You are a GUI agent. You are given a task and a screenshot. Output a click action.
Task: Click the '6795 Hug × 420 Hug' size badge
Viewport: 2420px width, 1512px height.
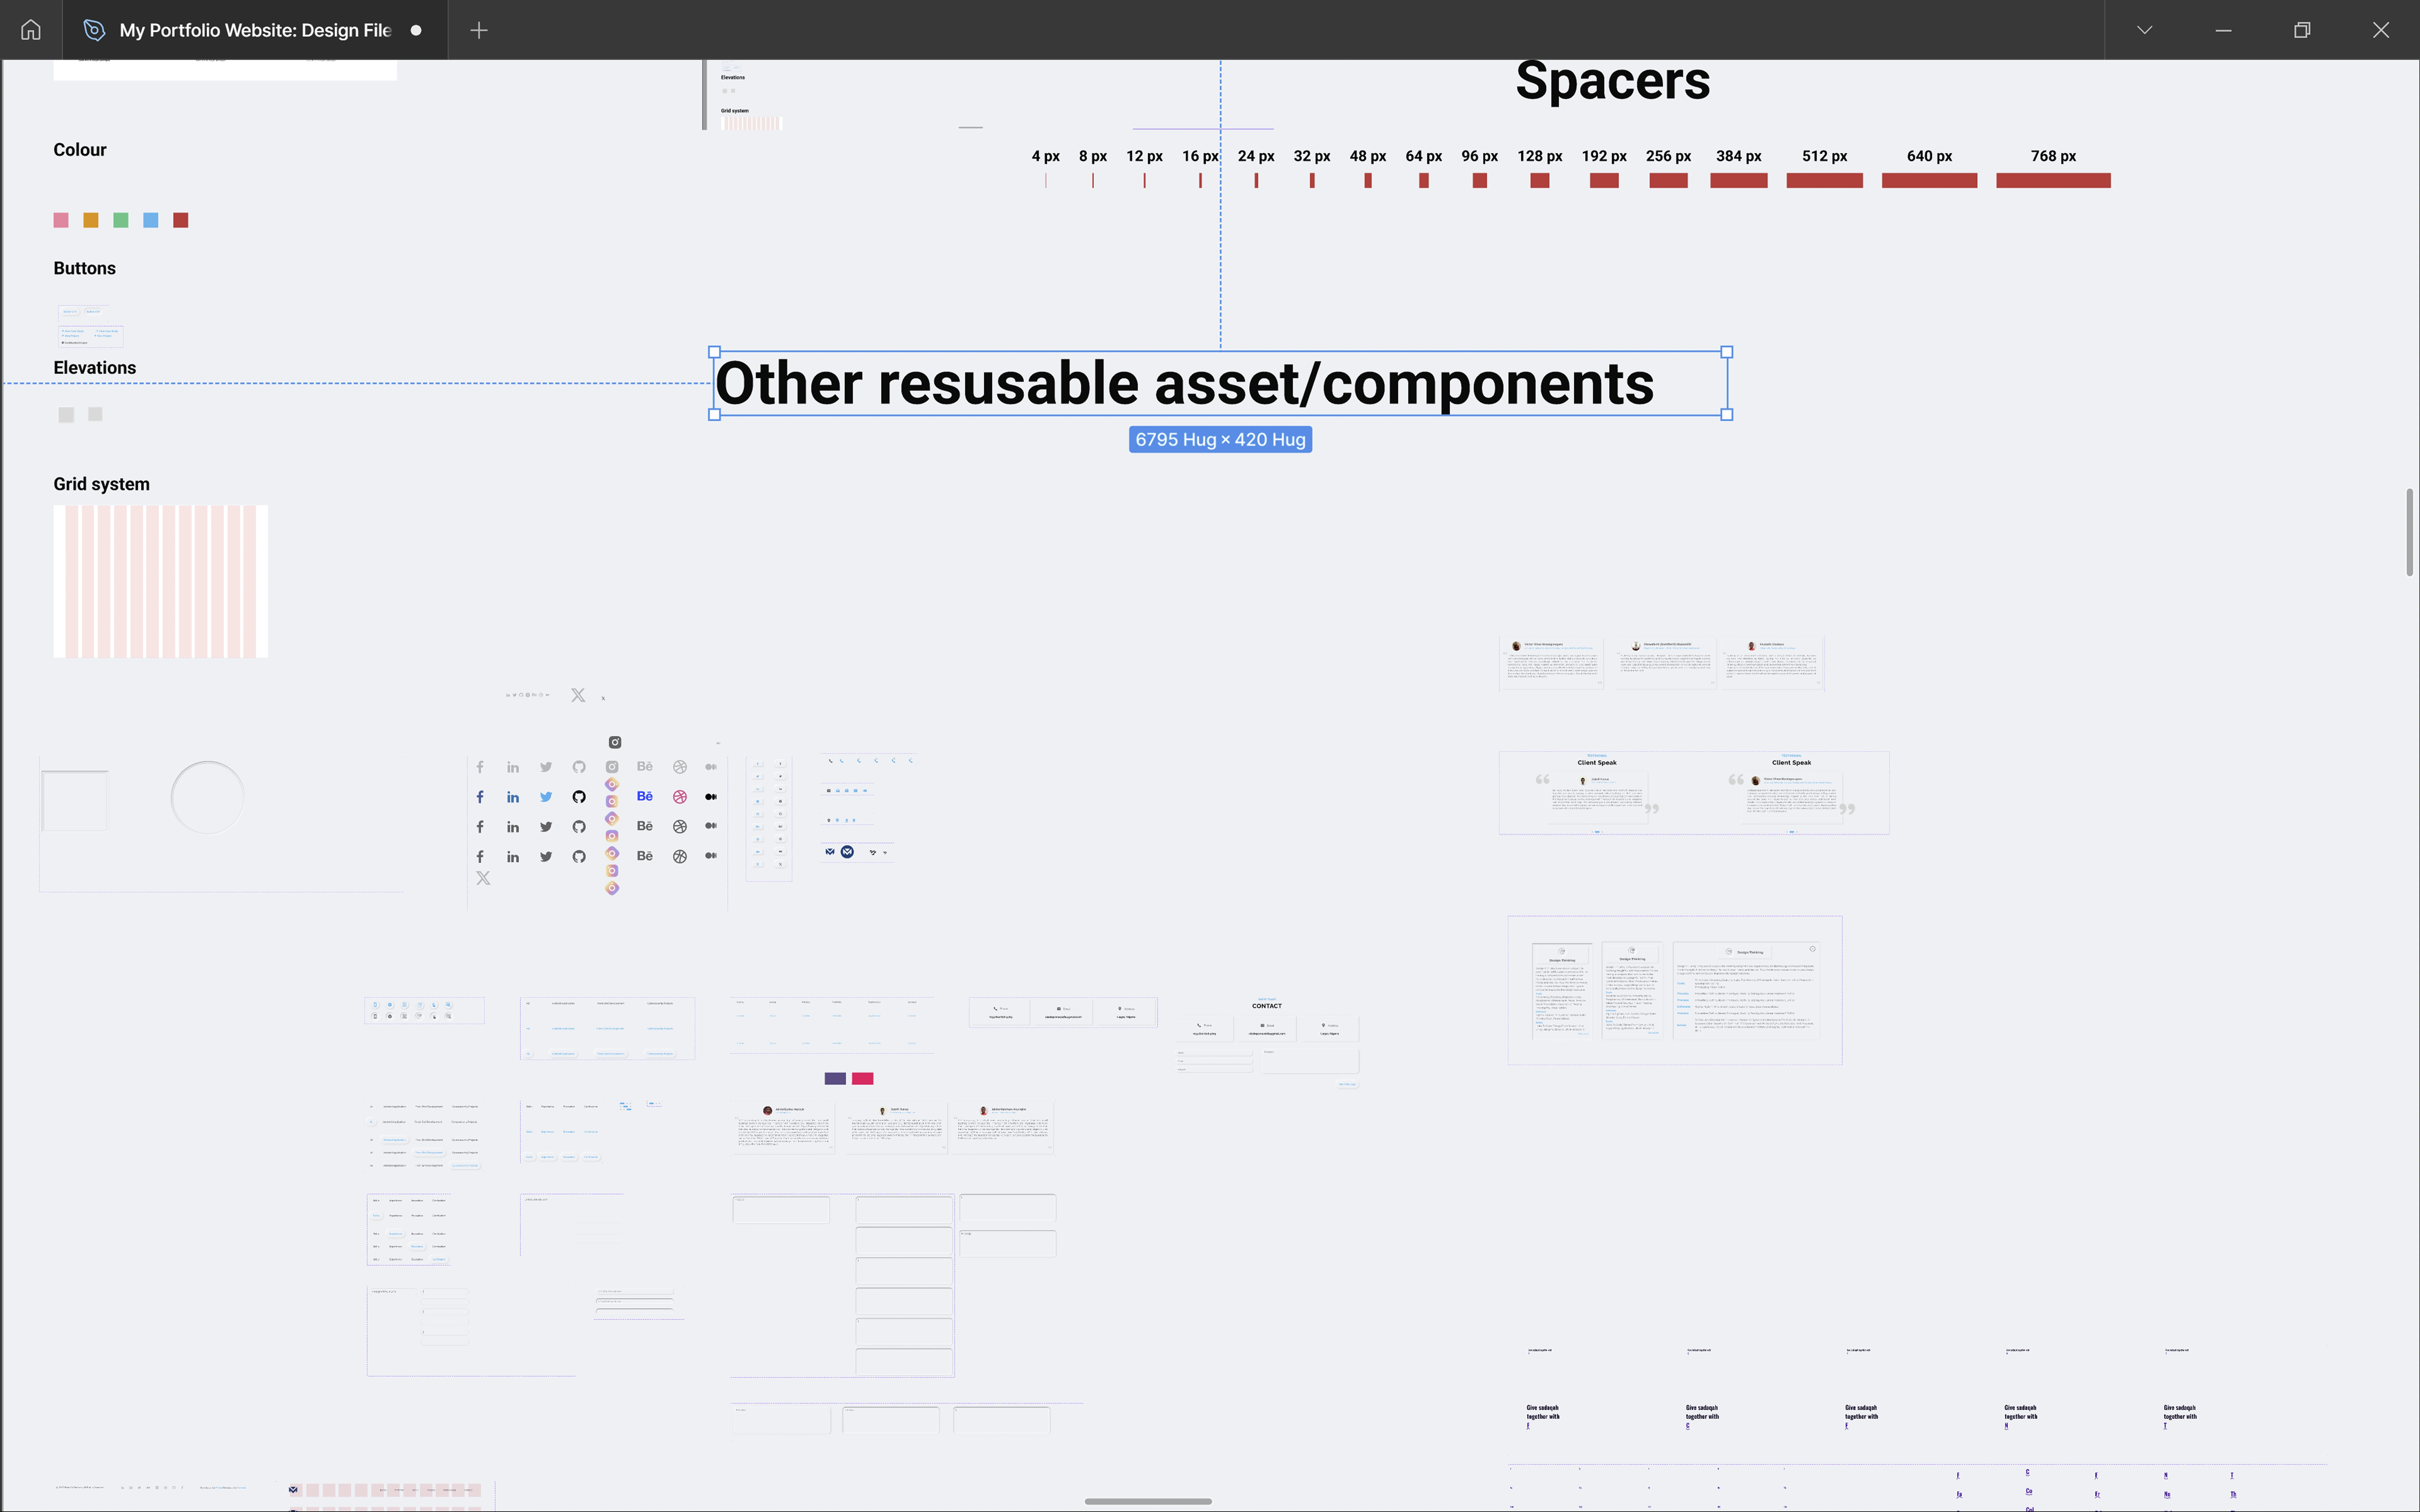tap(1220, 440)
